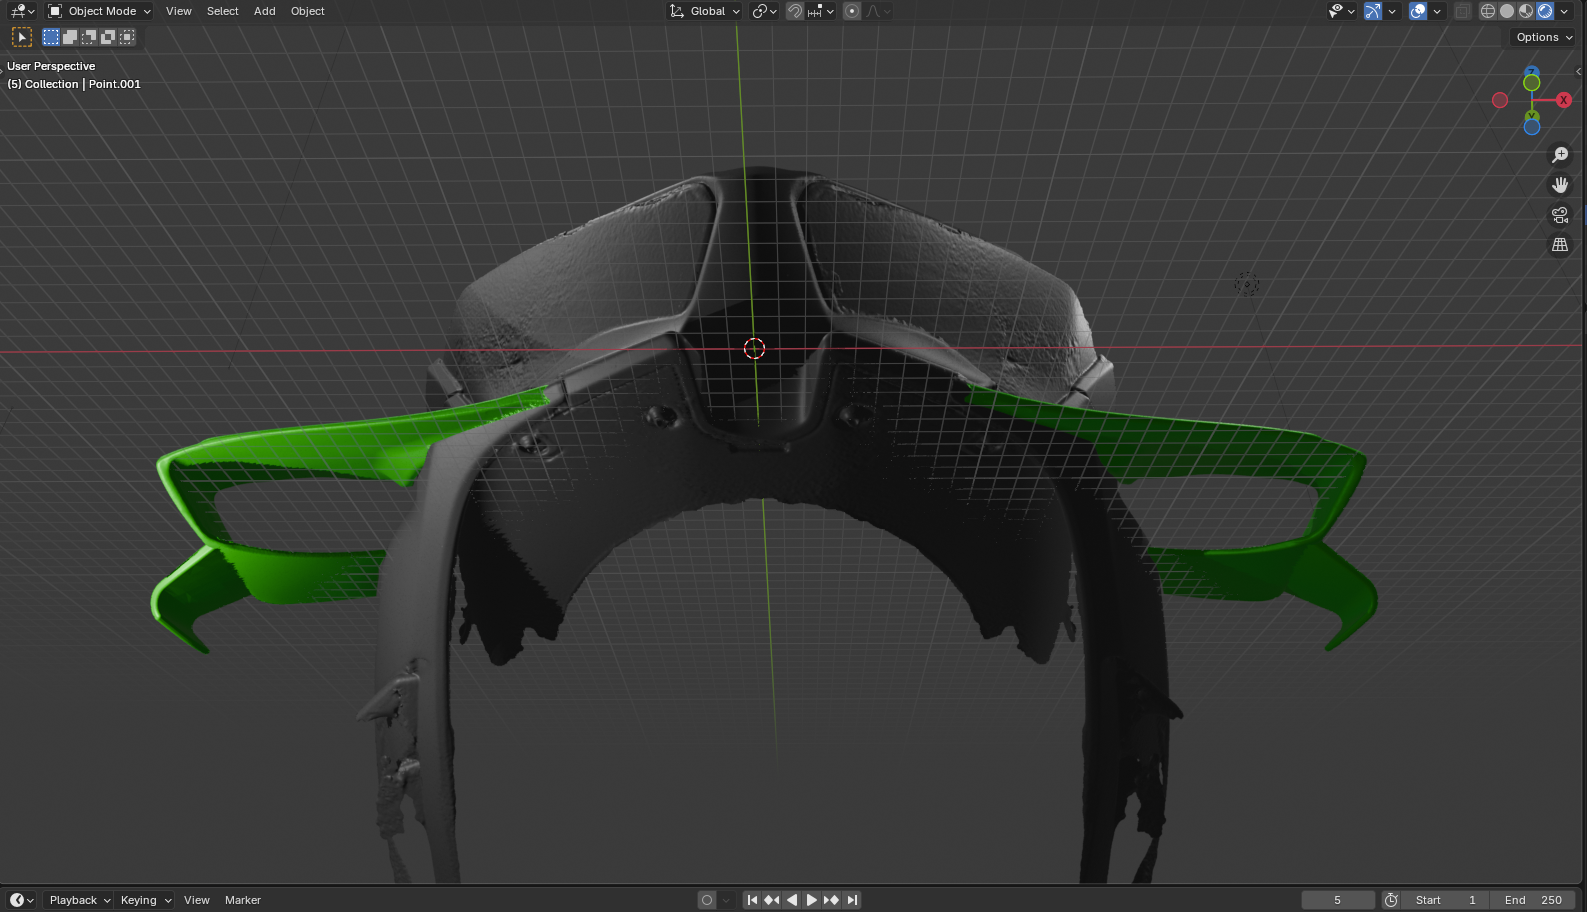This screenshot has height=912, width=1587.
Task: Toggle viewport gizmos display
Action: coord(1373,11)
